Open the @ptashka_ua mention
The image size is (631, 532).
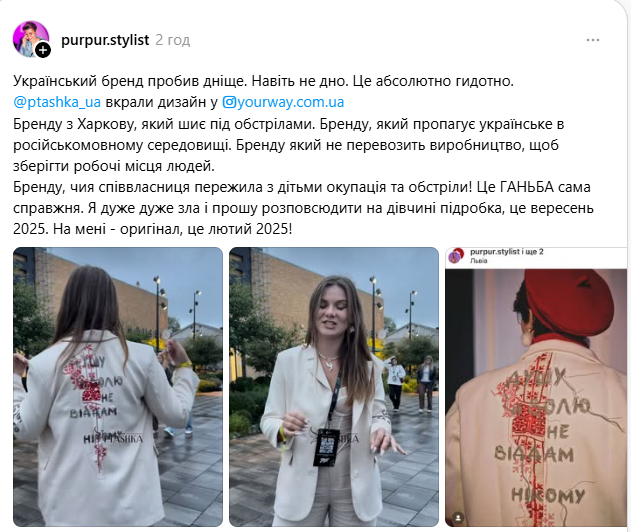pyautogui.click(x=57, y=102)
